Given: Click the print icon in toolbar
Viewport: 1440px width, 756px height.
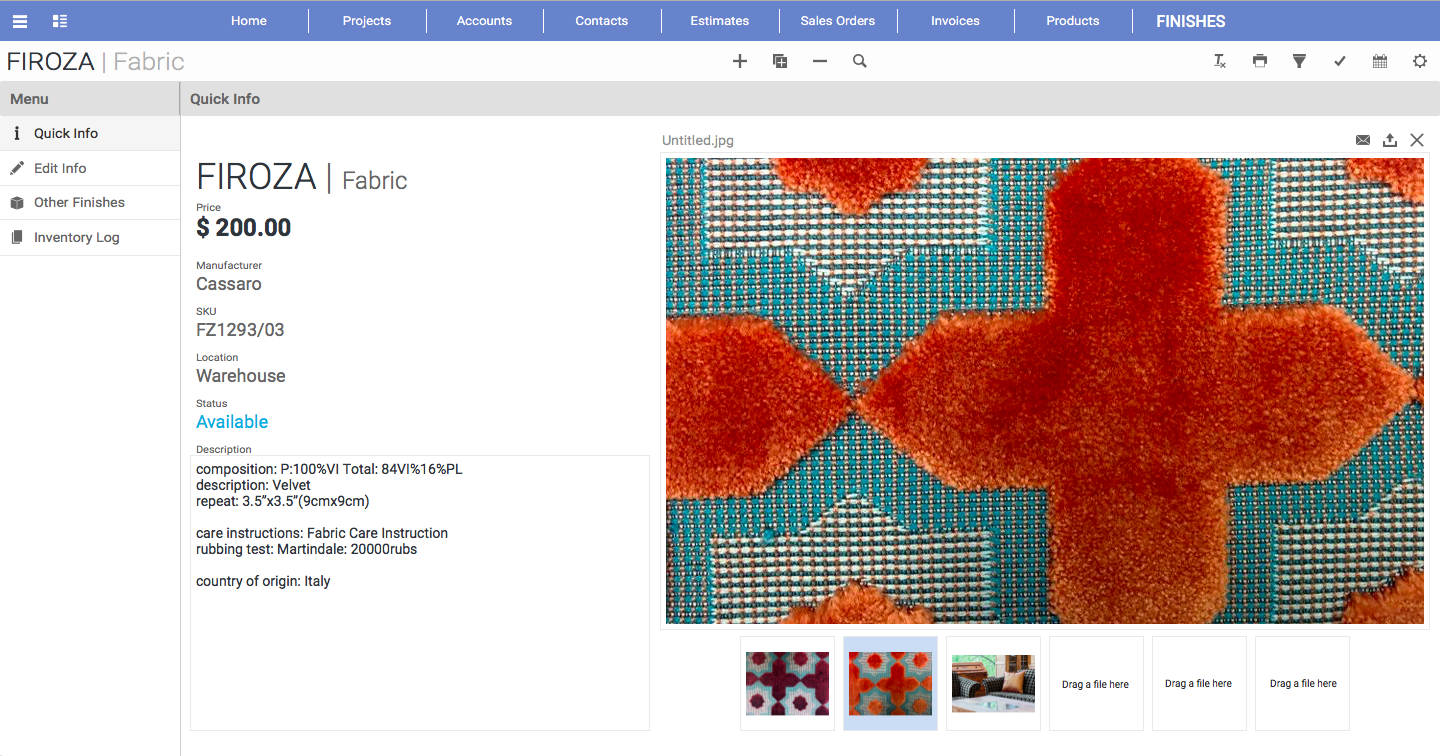Looking at the screenshot, I should point(1260,61).
